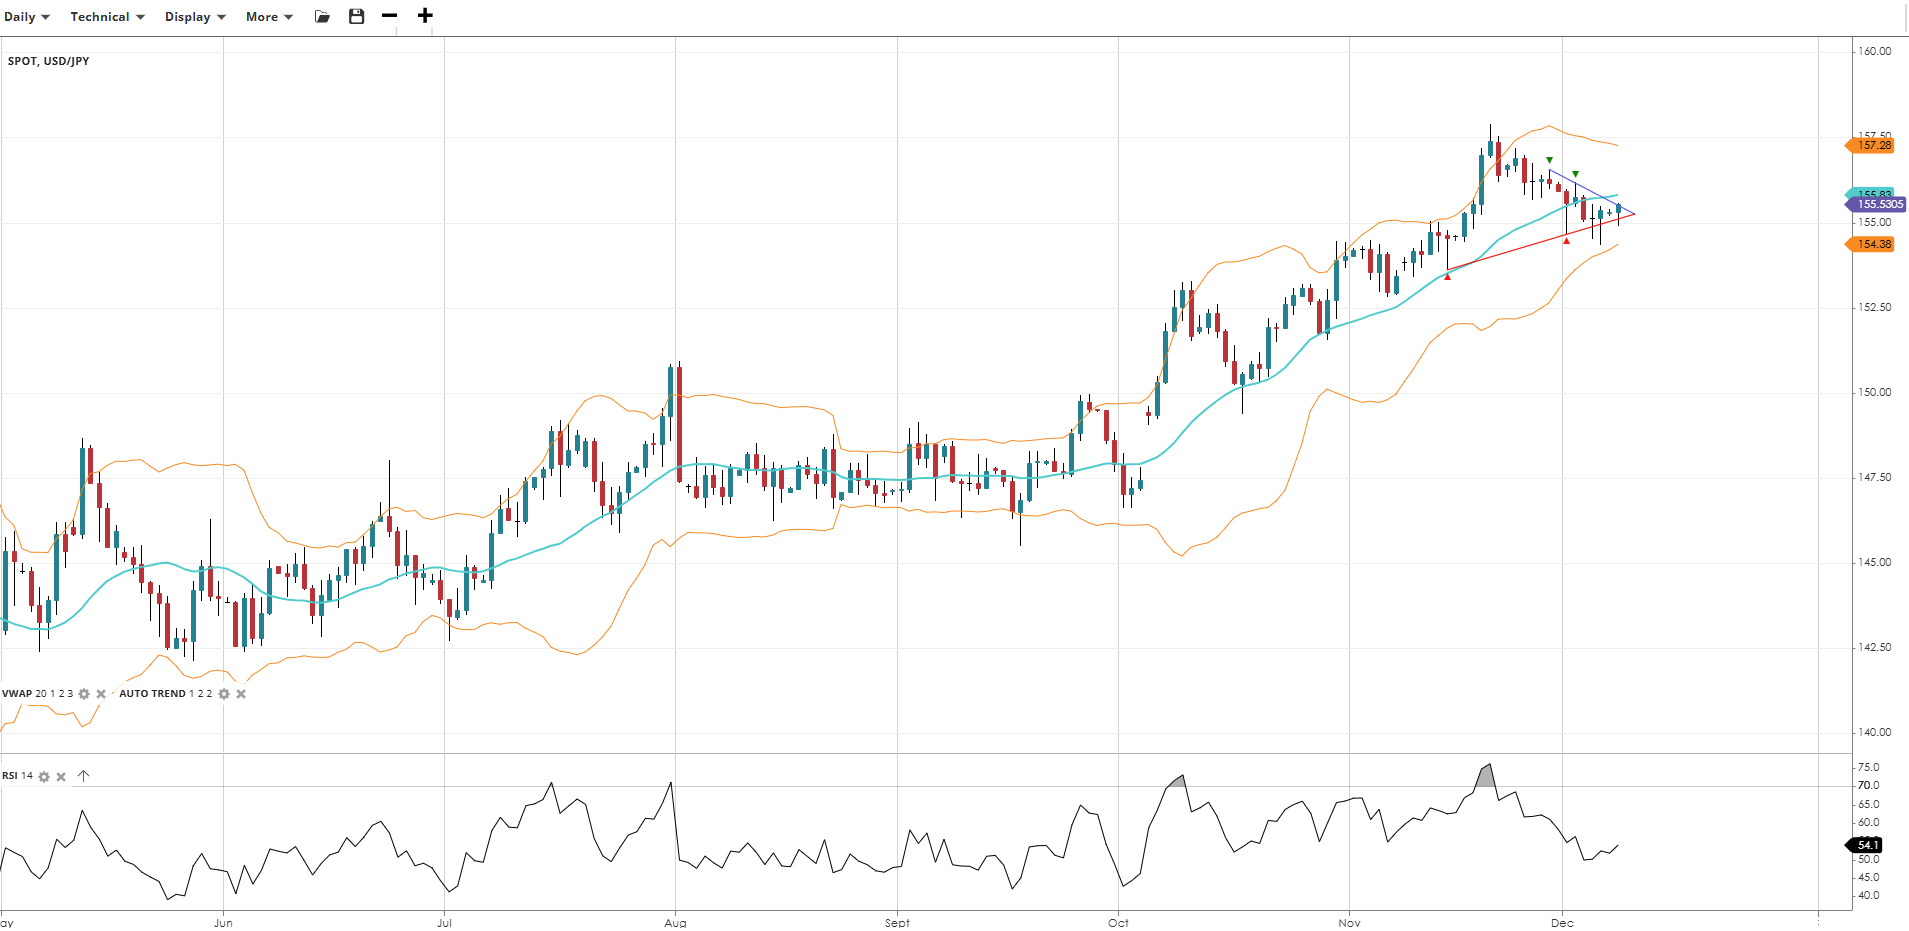Viewport: 1909px width, 931px height.
Task: Zoom in using the plus icon
Action: (x=425, y=16)
